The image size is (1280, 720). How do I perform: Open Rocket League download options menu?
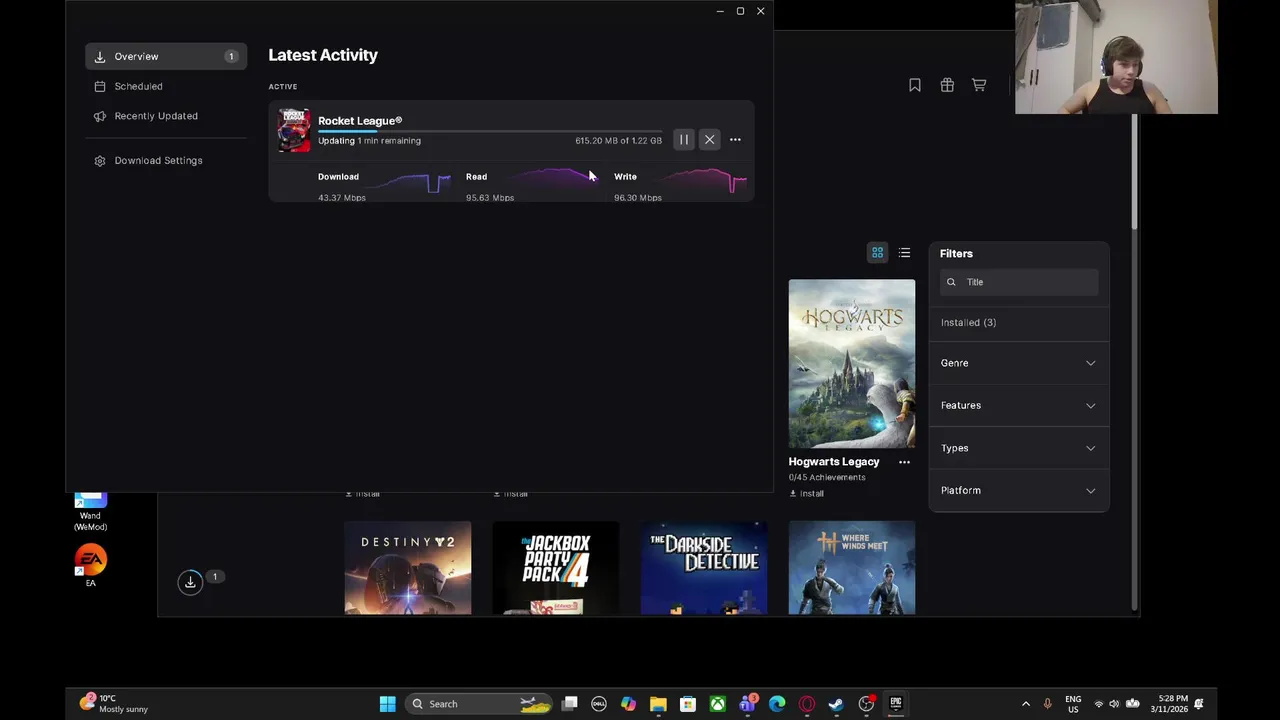[x=735, y=140]
